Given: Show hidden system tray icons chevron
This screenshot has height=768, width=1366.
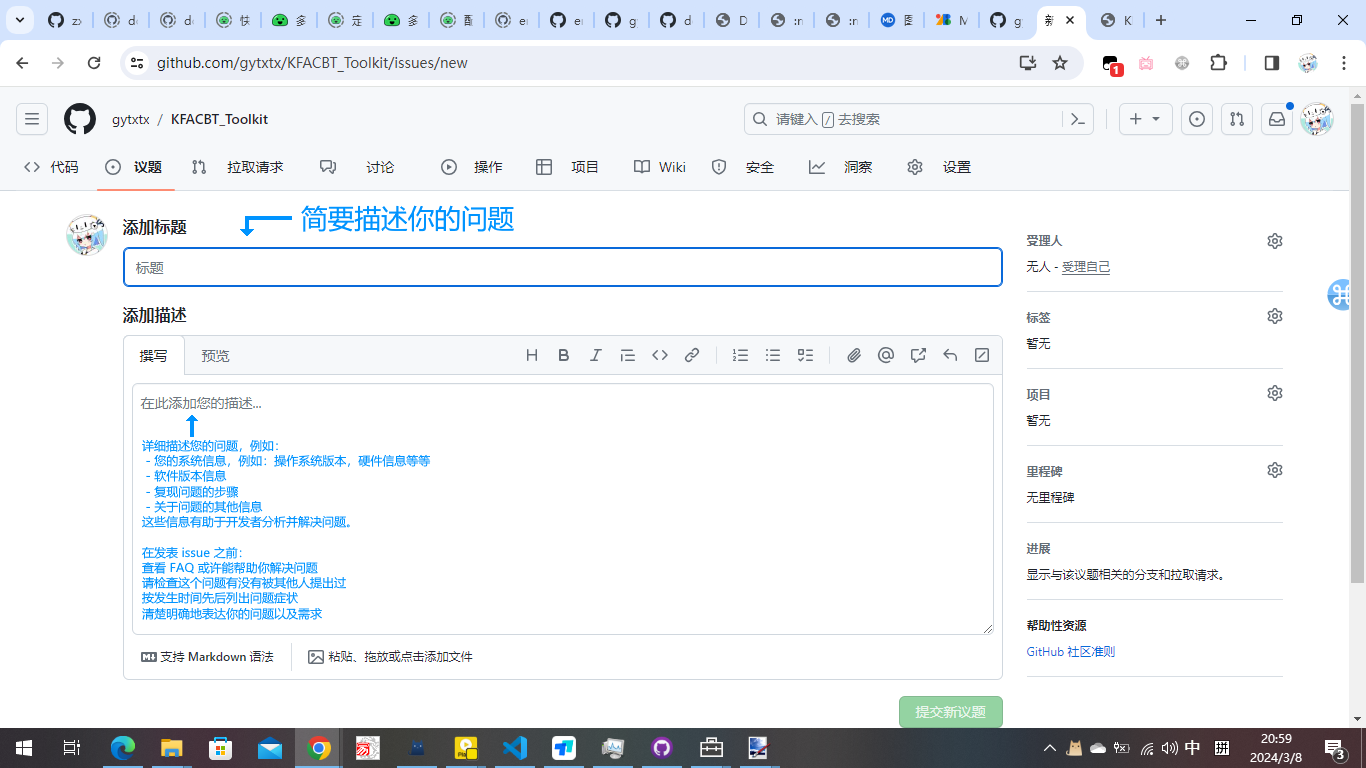Looking at the screenshot, I should coord(1049,748).
